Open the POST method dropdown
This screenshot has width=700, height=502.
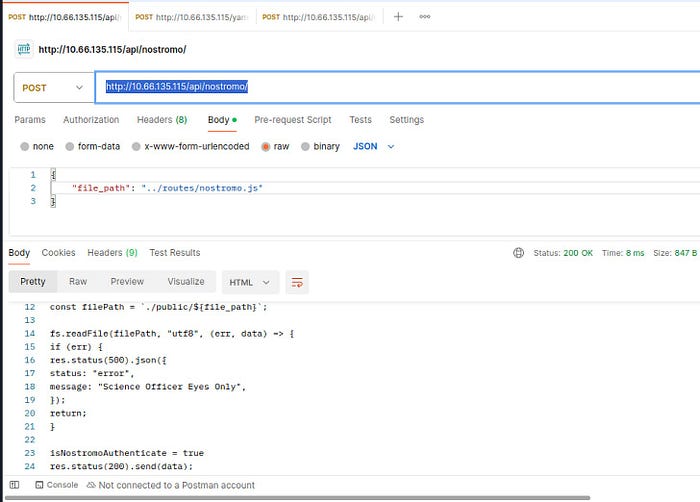(54, 88)
